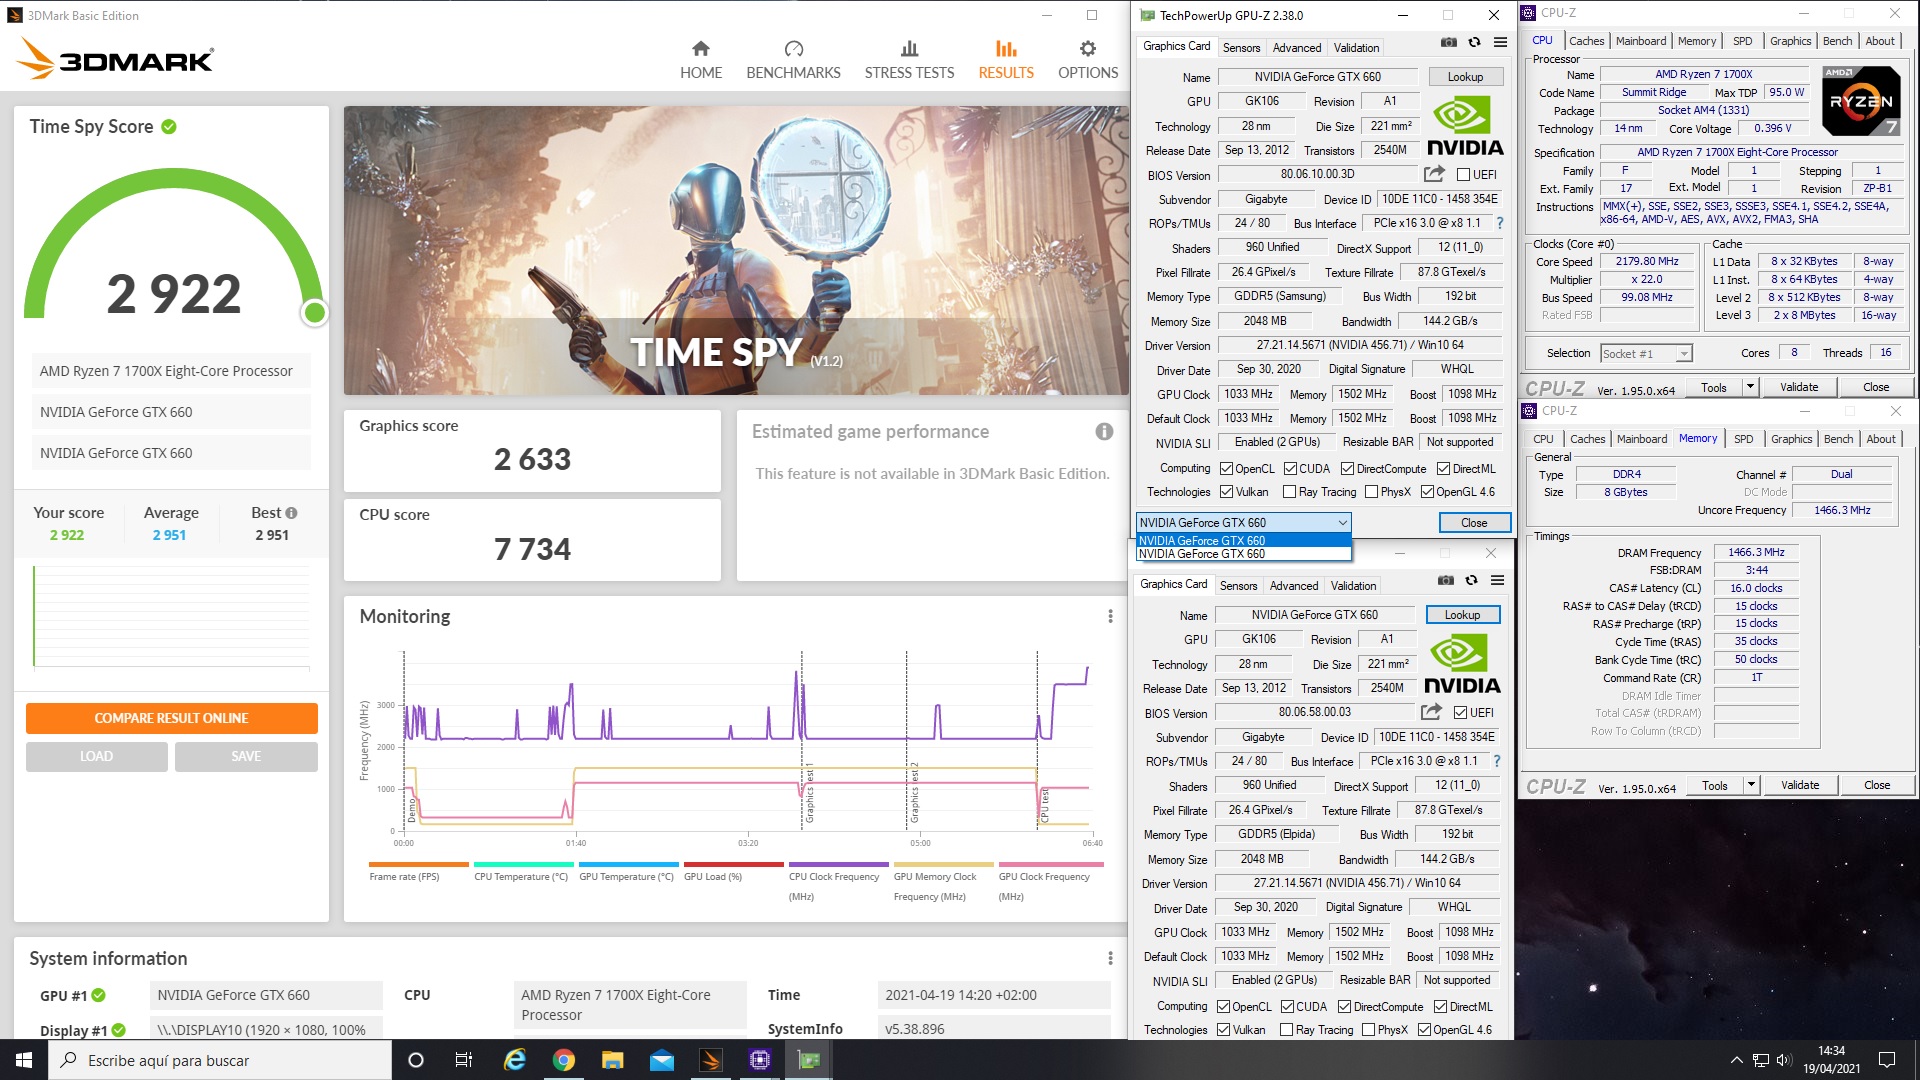Click Validate button in upper CPU-Z
Viewport: 1920px width, 1080px height.
(1799, 387)
